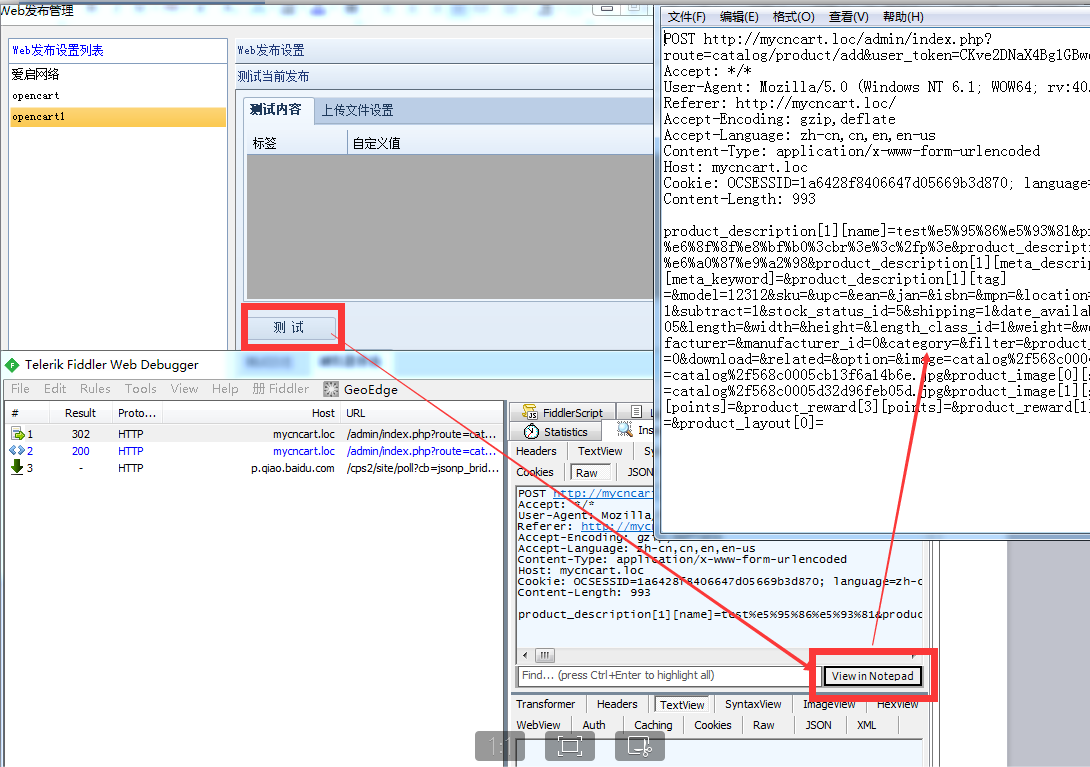Open the Rules menu in Fiddler
The height and width of the screenshot is (767, 1090).
click(x=95, y=389)
